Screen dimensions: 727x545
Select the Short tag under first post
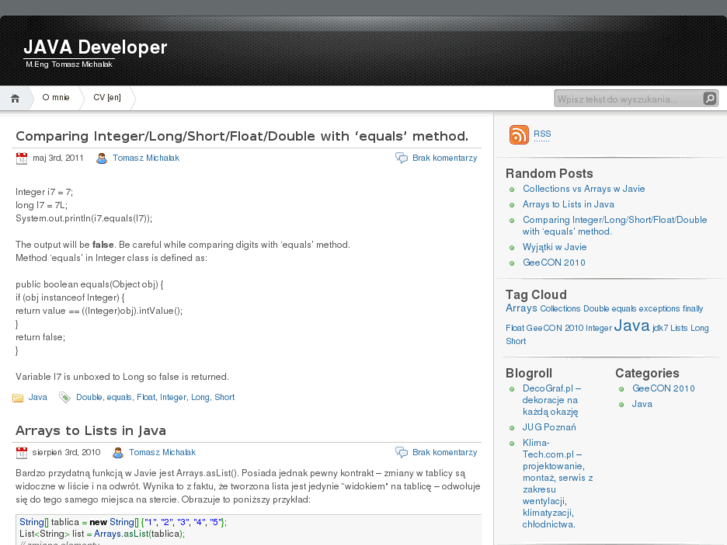[x=224, y=397]
